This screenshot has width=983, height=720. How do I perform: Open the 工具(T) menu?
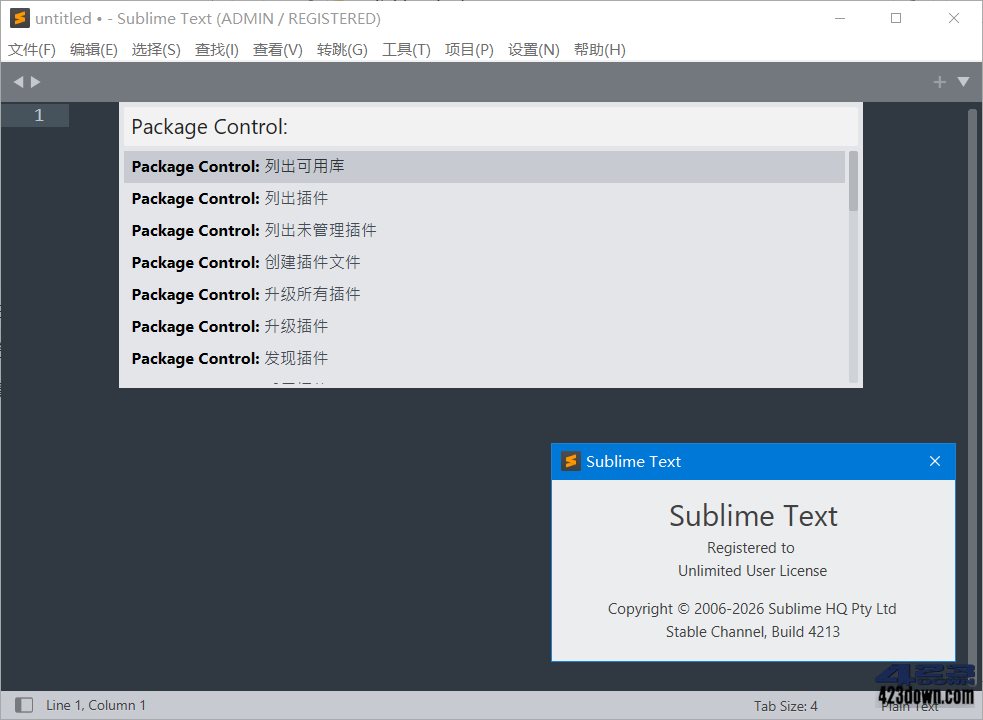pos(406,50)
